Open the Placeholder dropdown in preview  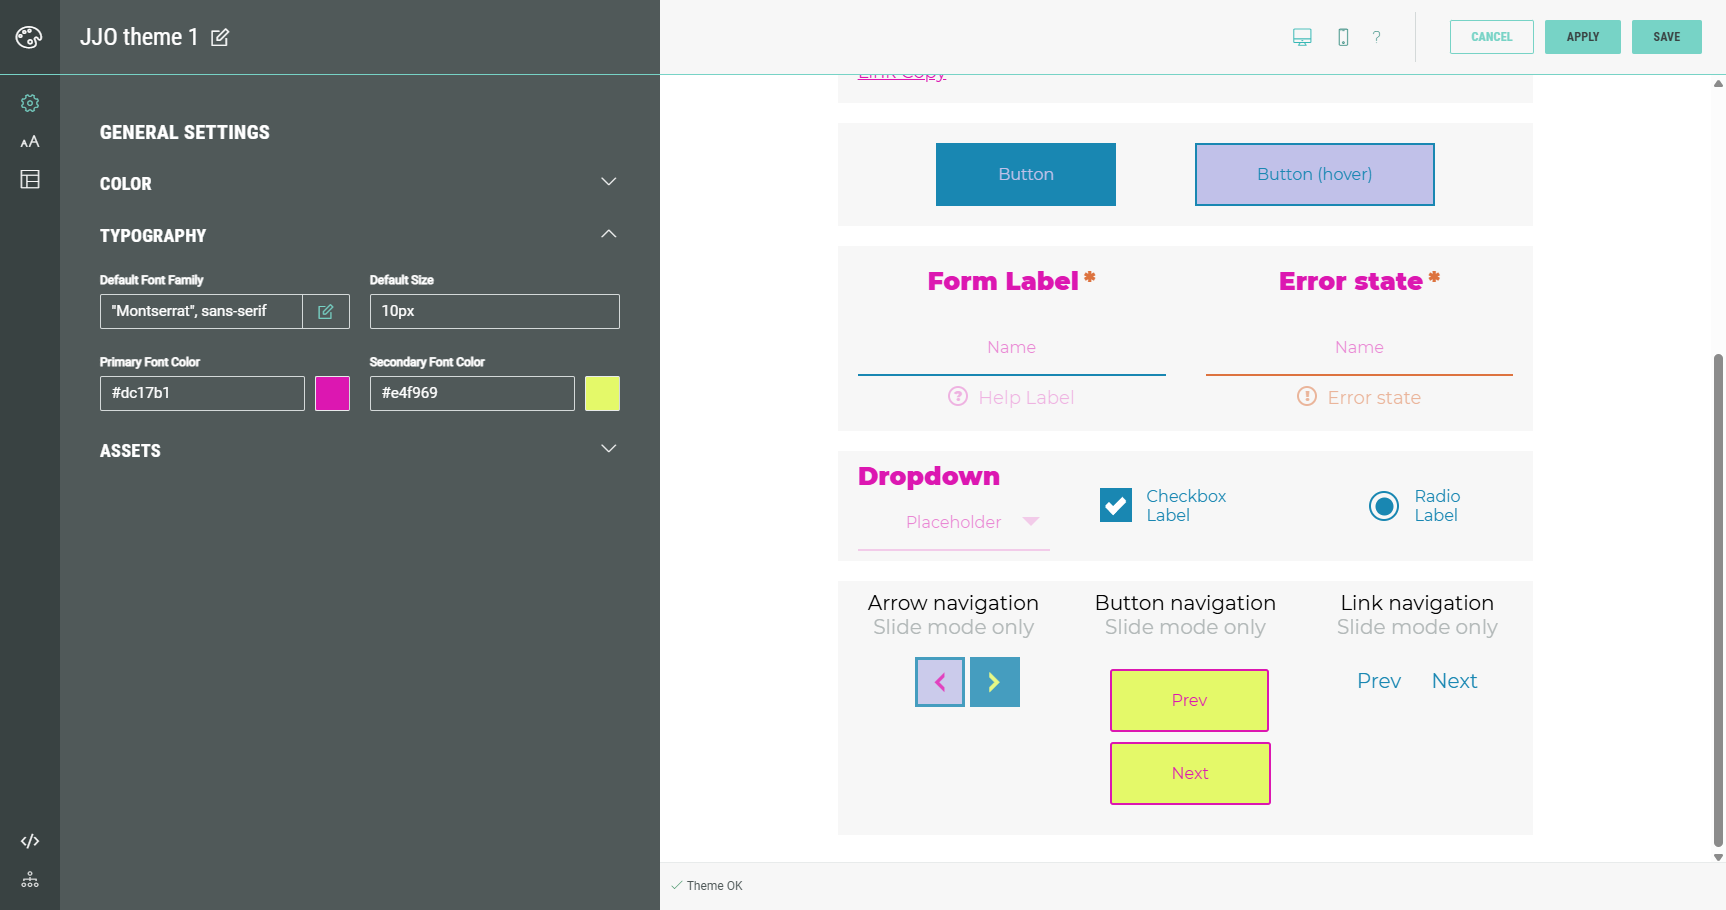point(954,522)
